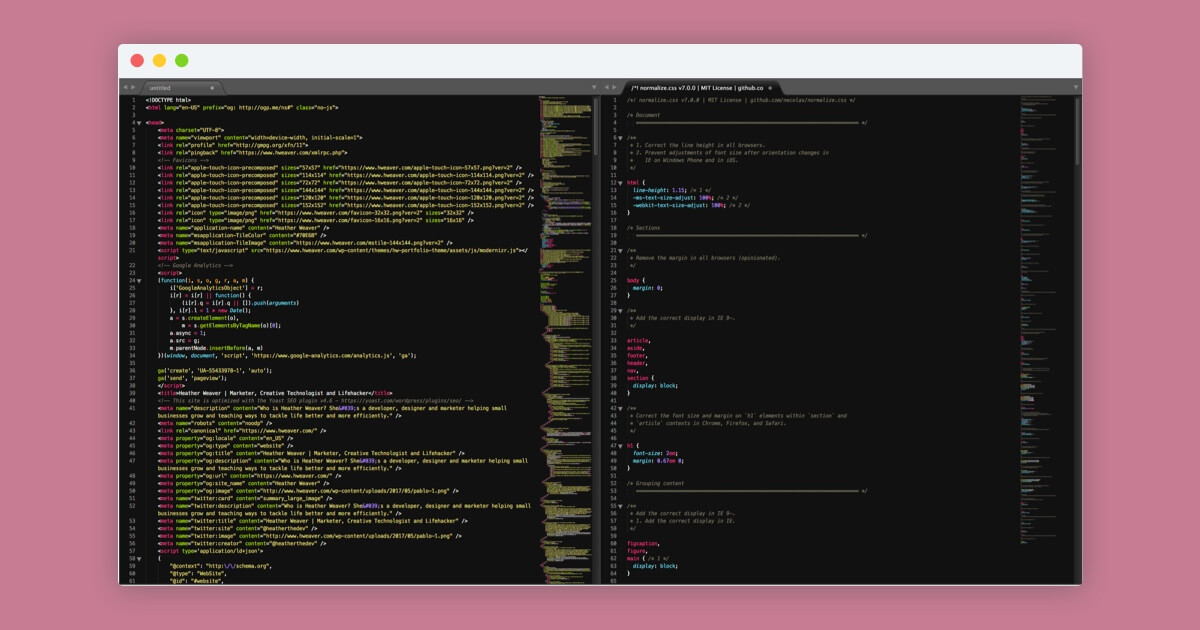
Task: Click the 'main { /* 1 */' line
Action: (x=646, y=558)
